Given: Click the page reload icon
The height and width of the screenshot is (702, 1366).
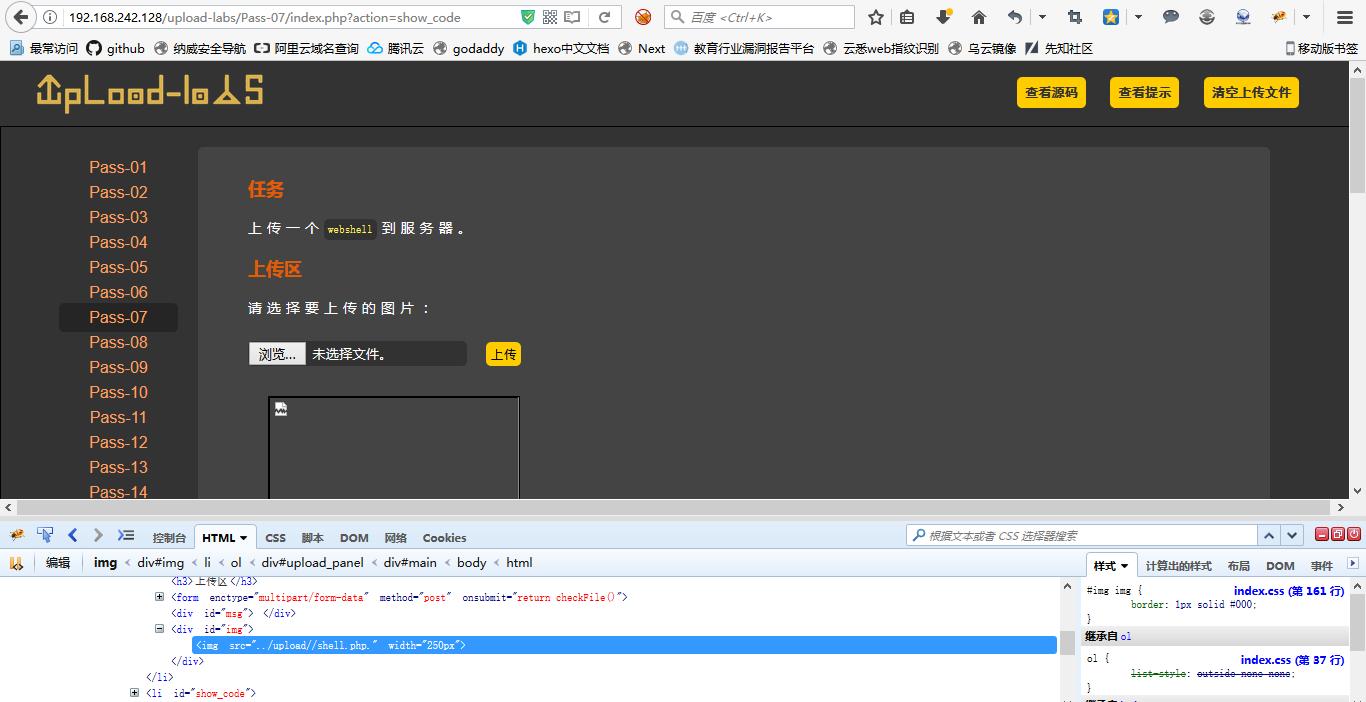Looking at the screenshot, I should [x=605, y=17].
